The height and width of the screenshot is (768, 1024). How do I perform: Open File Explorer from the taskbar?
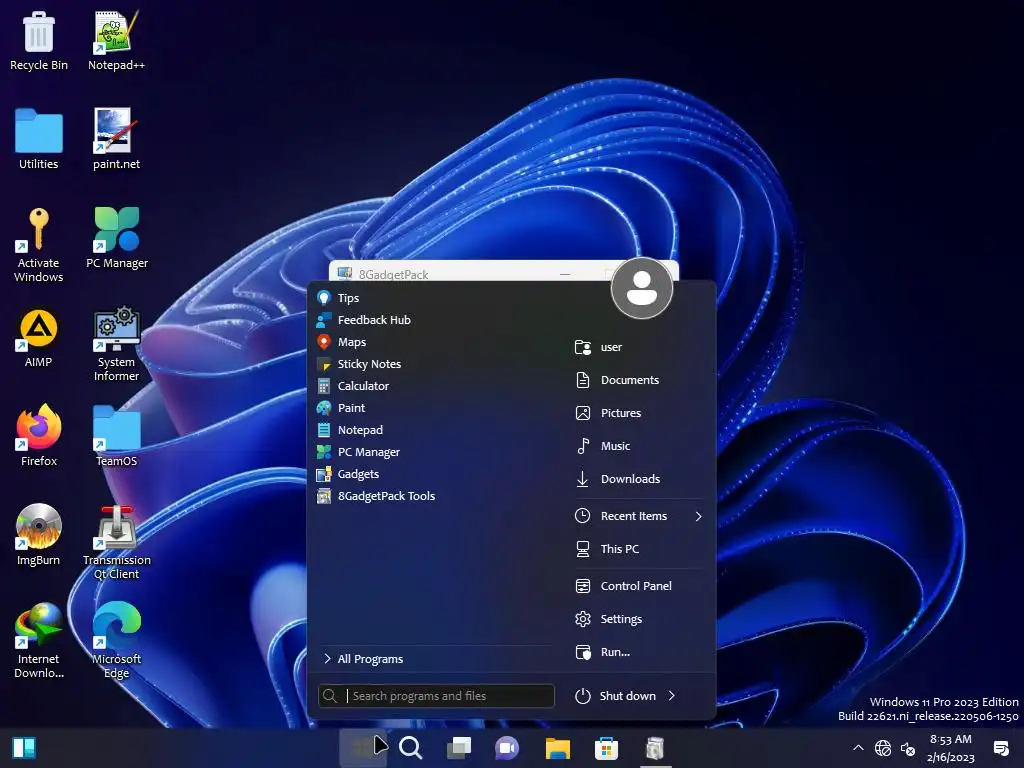[x=558, y=748]
